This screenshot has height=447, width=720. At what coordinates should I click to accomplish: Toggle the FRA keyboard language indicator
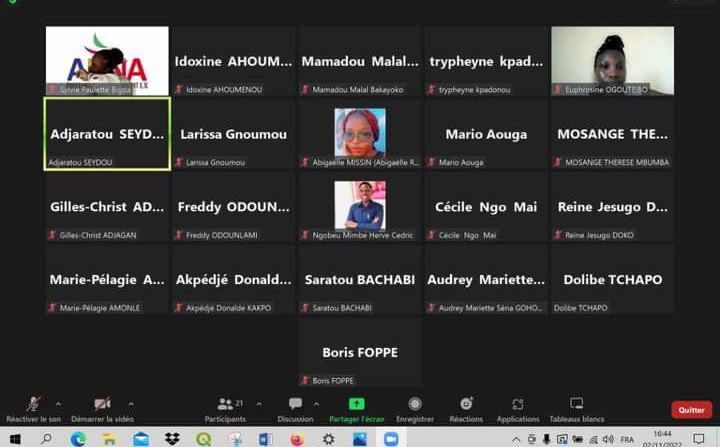pos(626,439)
